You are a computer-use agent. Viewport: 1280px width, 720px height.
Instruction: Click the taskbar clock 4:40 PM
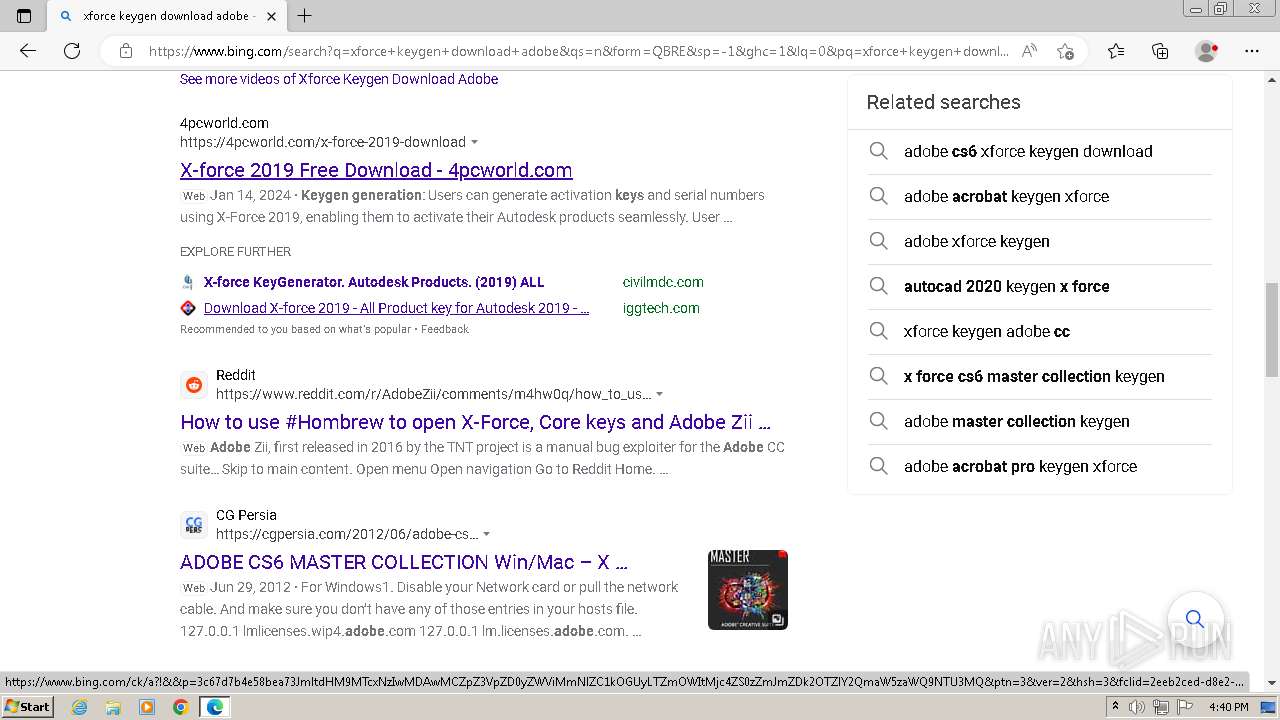pyautogui.click(x=1228, y=707)
